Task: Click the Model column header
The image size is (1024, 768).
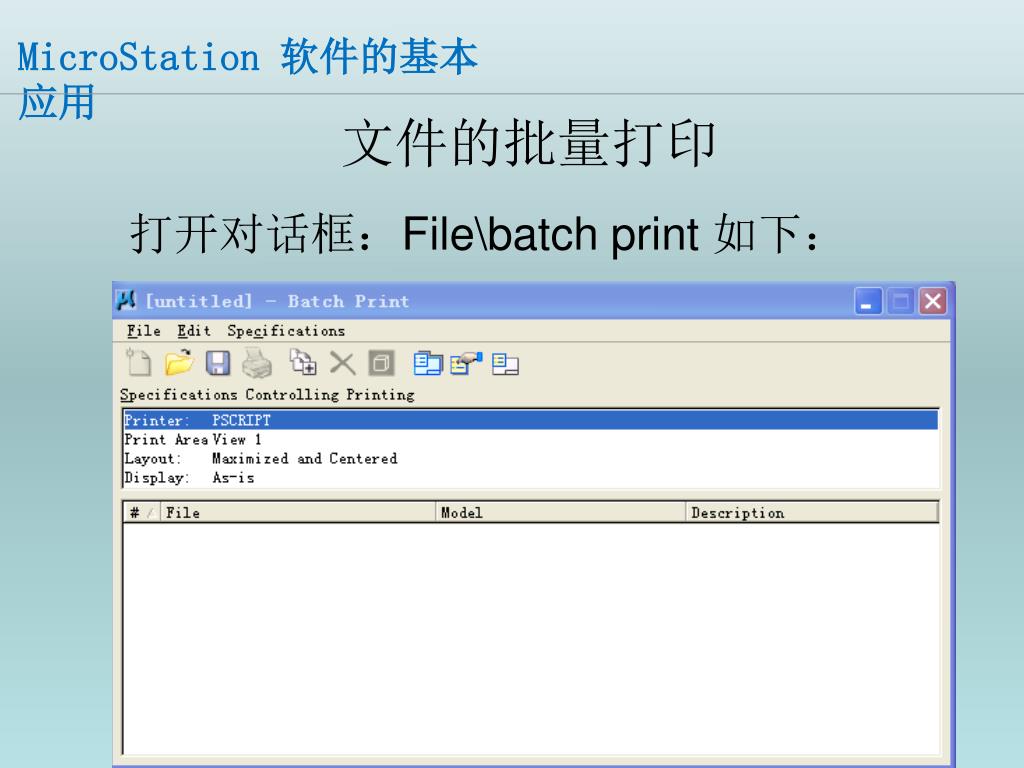Action: point(560,513)
